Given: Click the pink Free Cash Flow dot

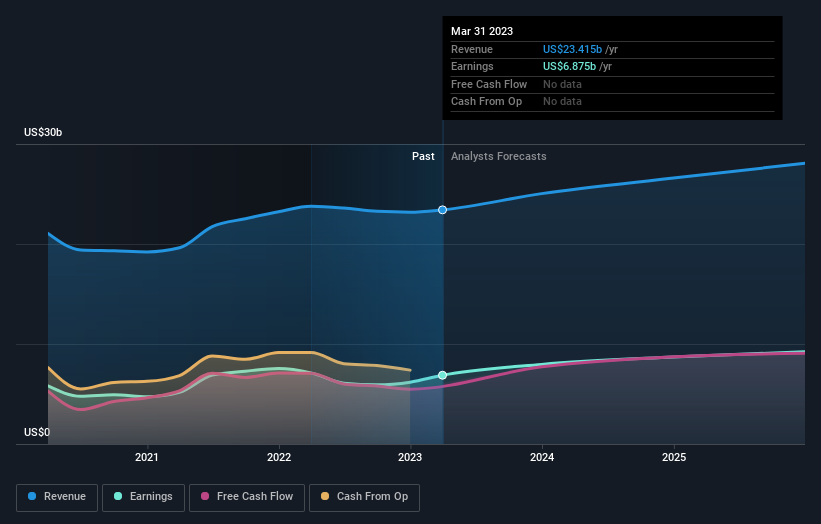Looking at the screenshot, I should coord(205,496).
